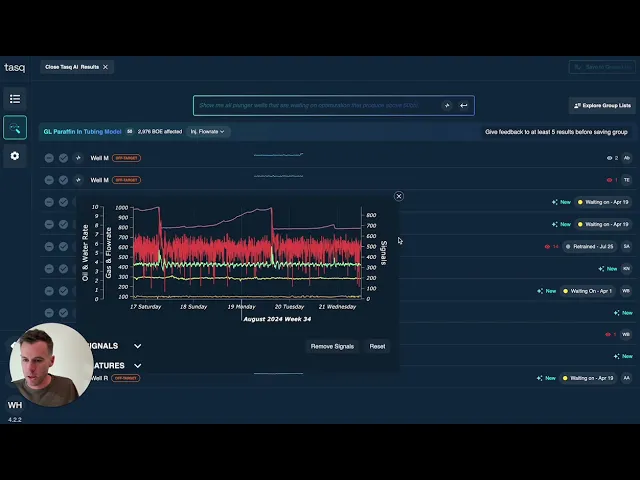Open Waiting On - Apr 1 status pill
The height and width of the screenshot is (480, 640).
pos(587,291)
